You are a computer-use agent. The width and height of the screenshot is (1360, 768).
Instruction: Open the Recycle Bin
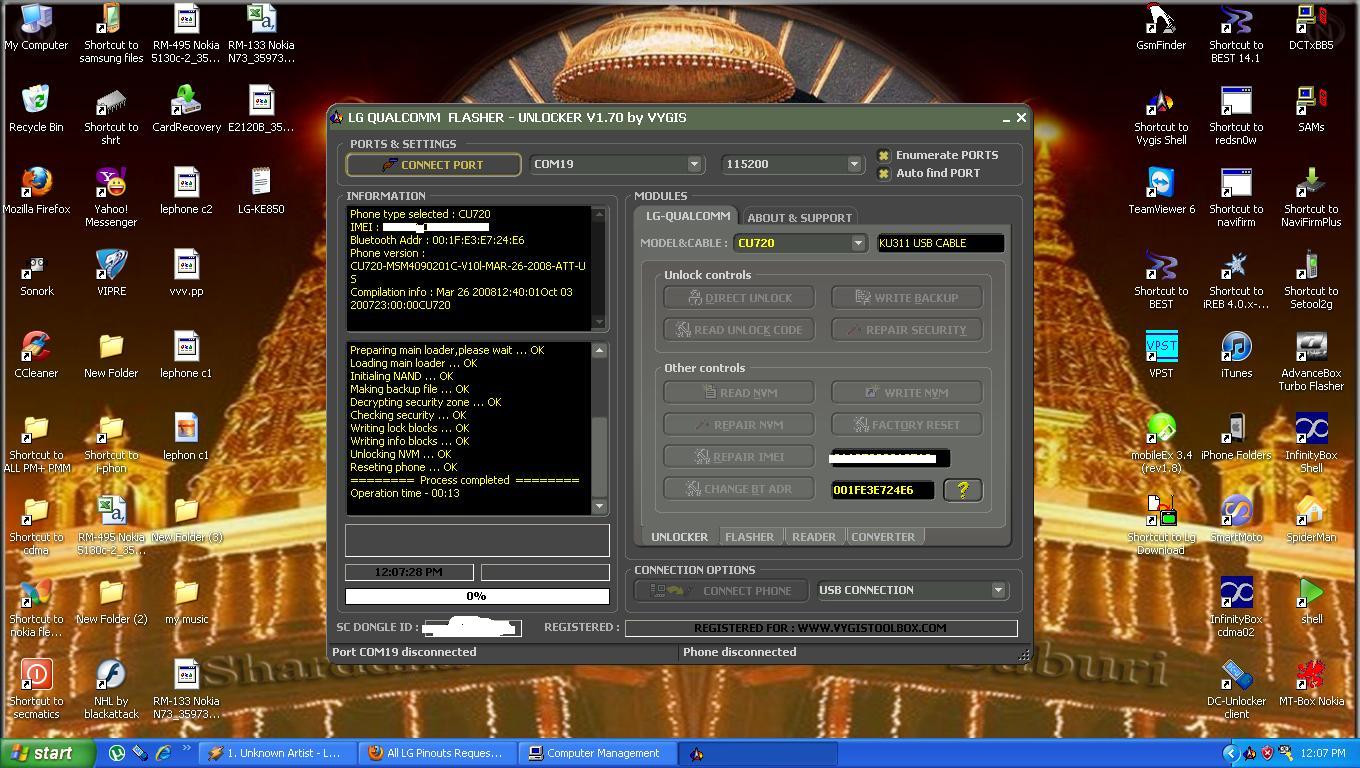click(x=36, y=109)
